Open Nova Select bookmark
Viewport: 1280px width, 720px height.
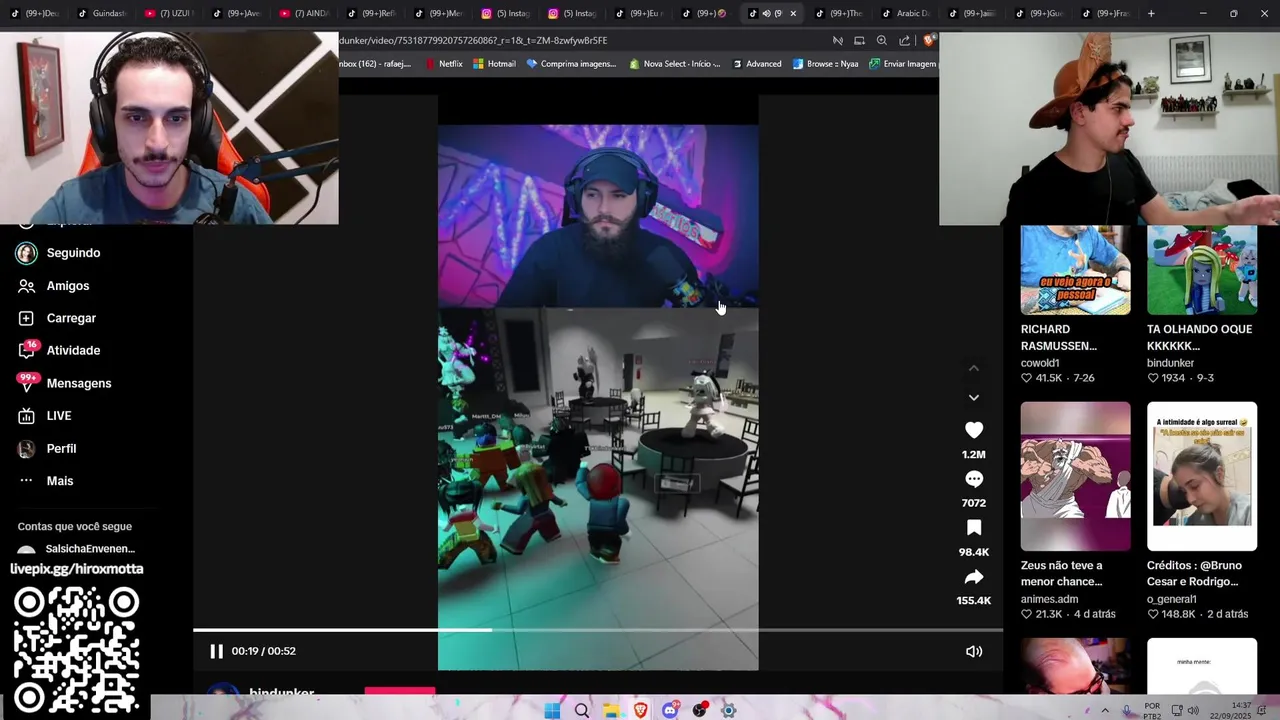675,64
